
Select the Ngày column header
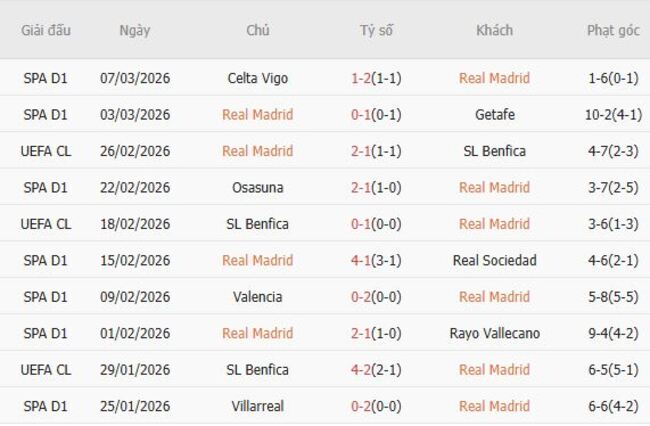click(x=134, y=30)
